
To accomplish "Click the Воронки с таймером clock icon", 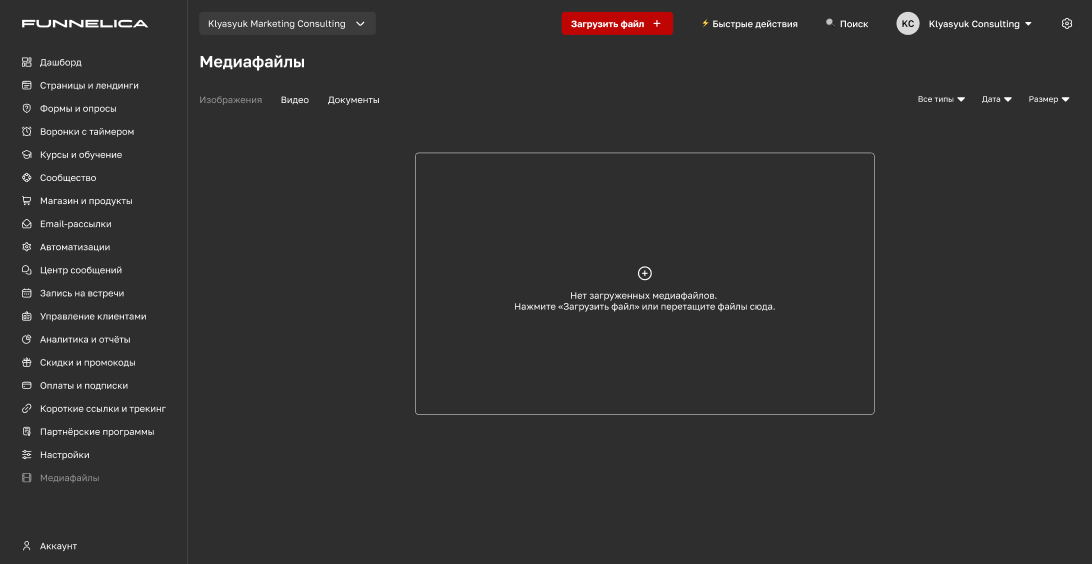I will click(x=26, y=132).
